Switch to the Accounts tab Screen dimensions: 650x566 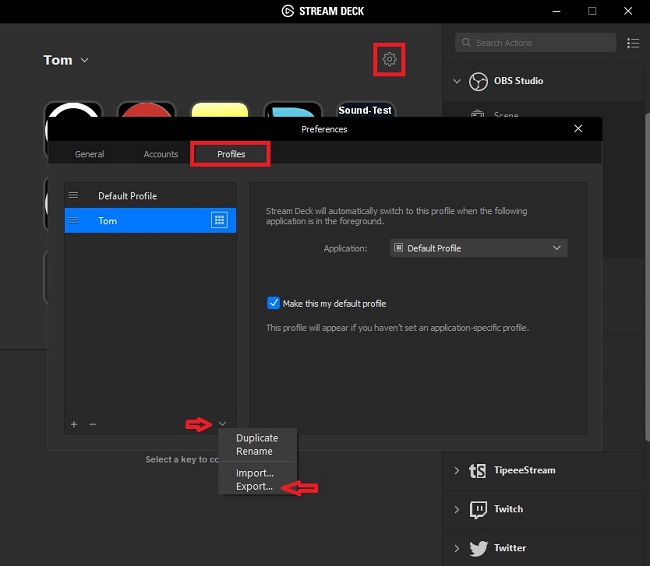coord(161,154)
